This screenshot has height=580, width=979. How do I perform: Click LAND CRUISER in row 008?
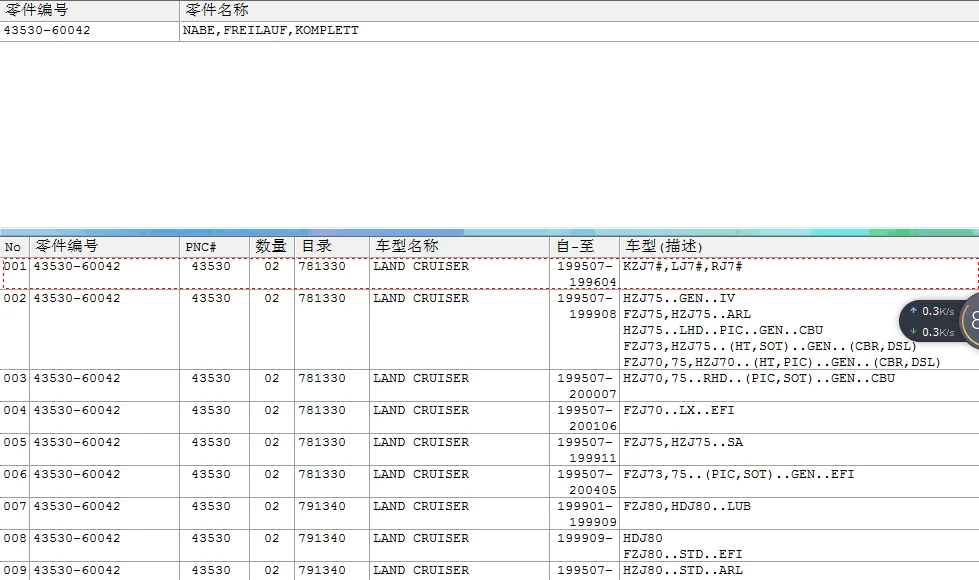point(421,538)
